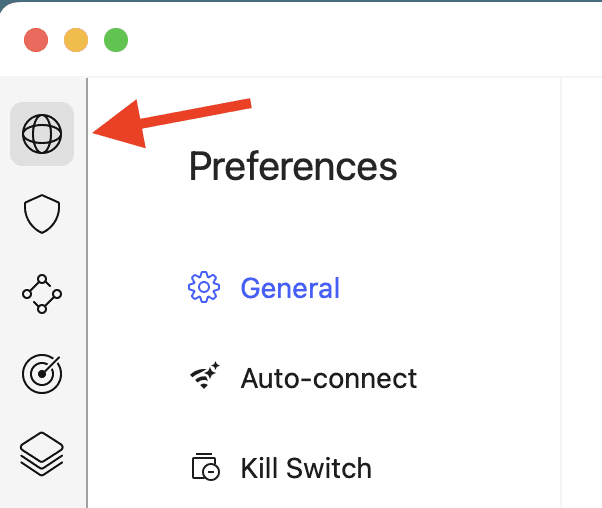Maximize the window with the green button
The image size is (602, 508).
tap(116, 40)
